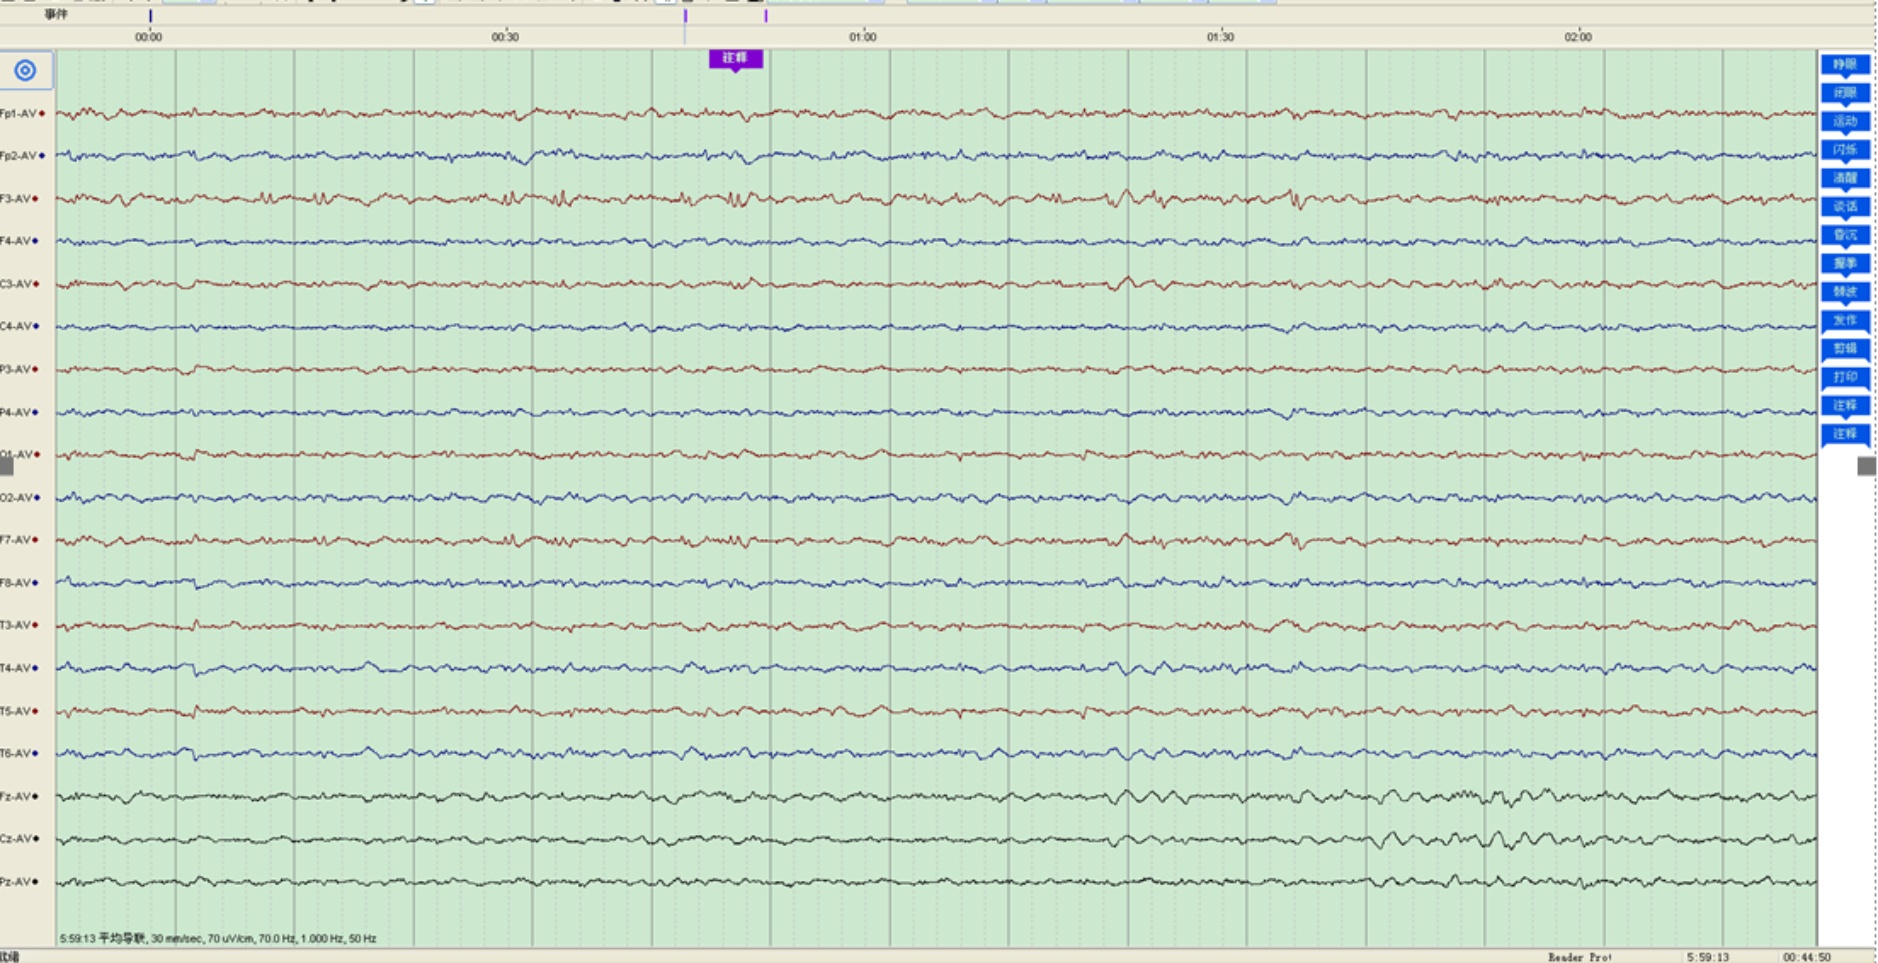Add the 运动 (movement) event tag
This screenshot has height=963, width=1878.
click(1844, 122)
